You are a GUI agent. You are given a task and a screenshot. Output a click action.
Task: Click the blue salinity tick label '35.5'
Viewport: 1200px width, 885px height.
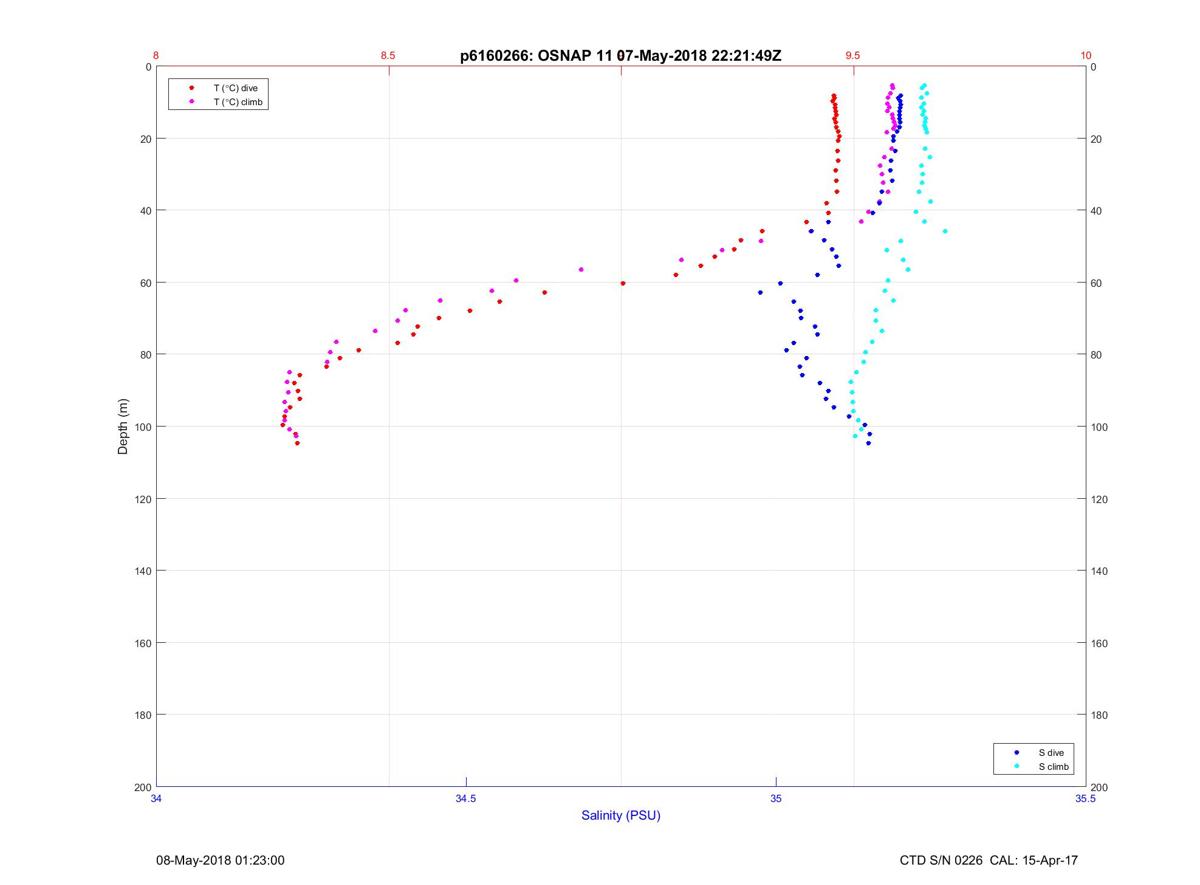[x=1086, y=798]
